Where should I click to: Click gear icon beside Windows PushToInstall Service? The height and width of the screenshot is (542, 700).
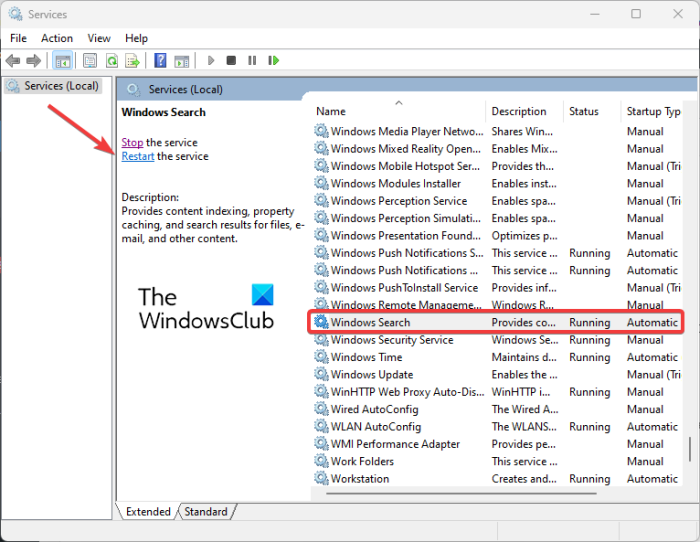pos(321,287)
